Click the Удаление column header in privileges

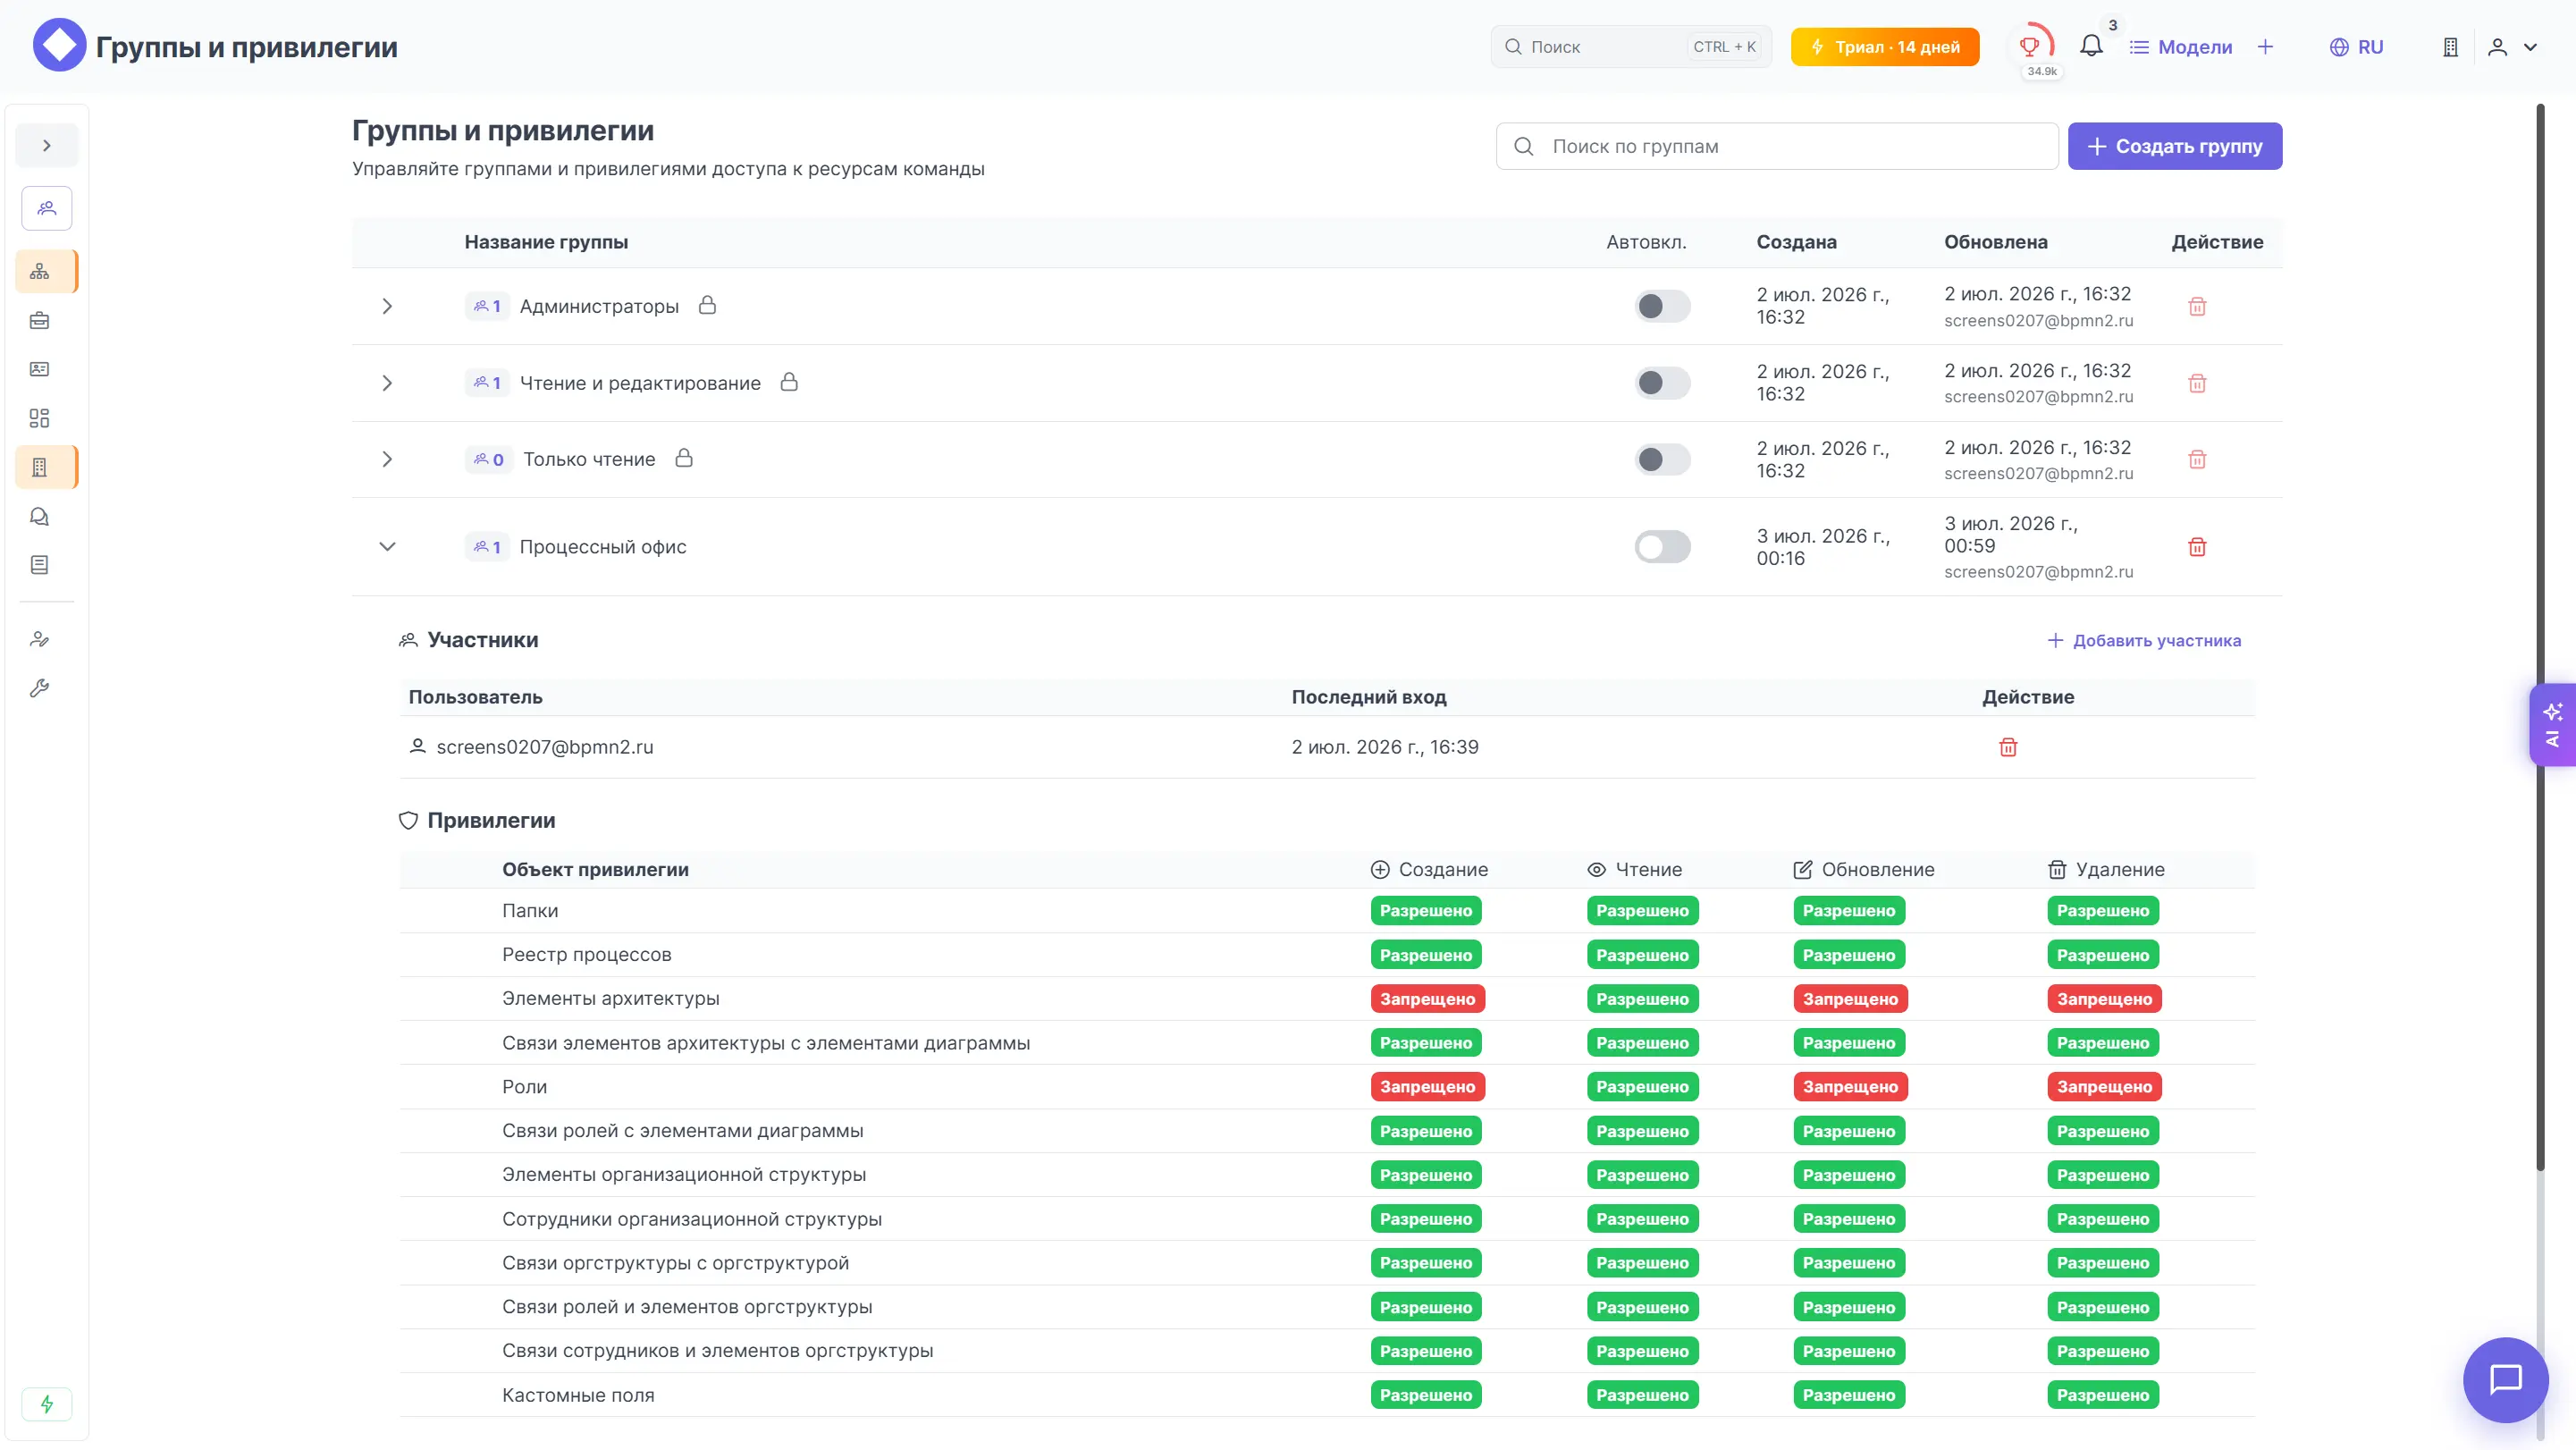pyautogui.click(x=2105, y=870)
